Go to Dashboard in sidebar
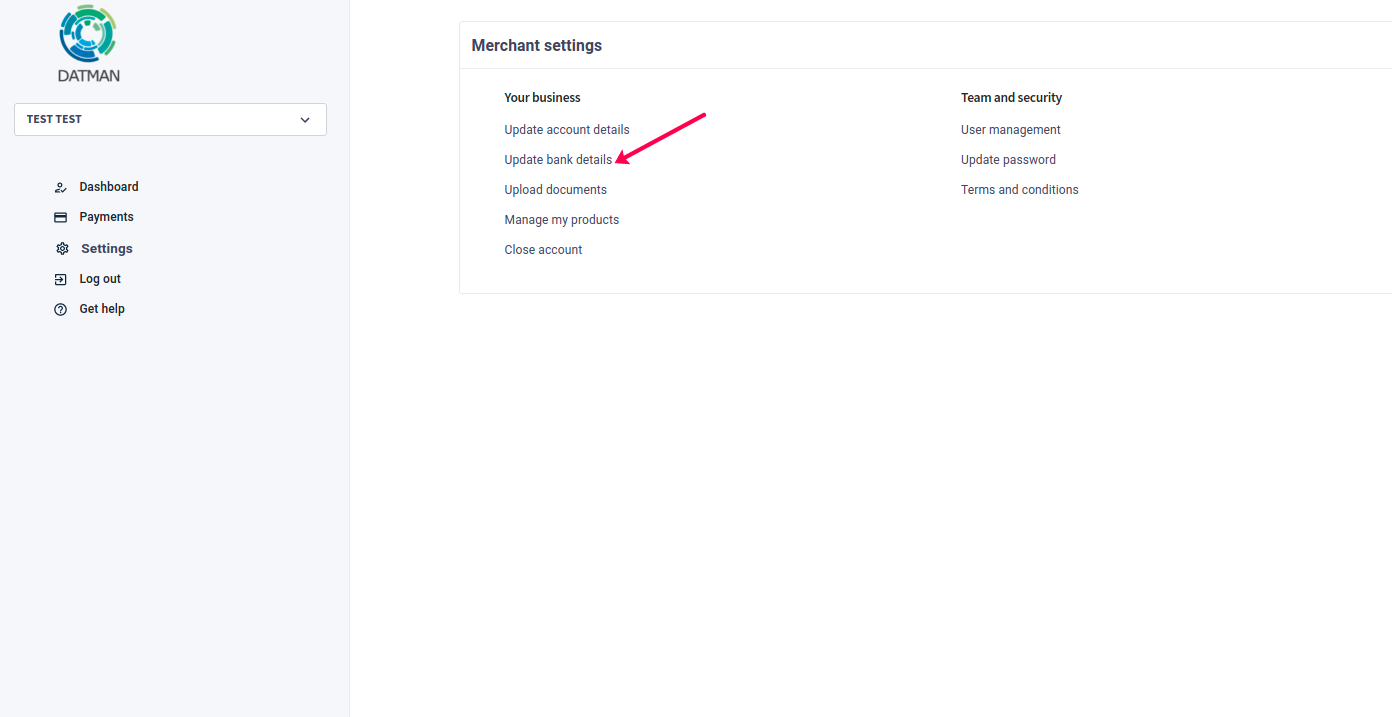Image resolution: width=1392 pixels, height=717 pixels. tap(109, 187)
